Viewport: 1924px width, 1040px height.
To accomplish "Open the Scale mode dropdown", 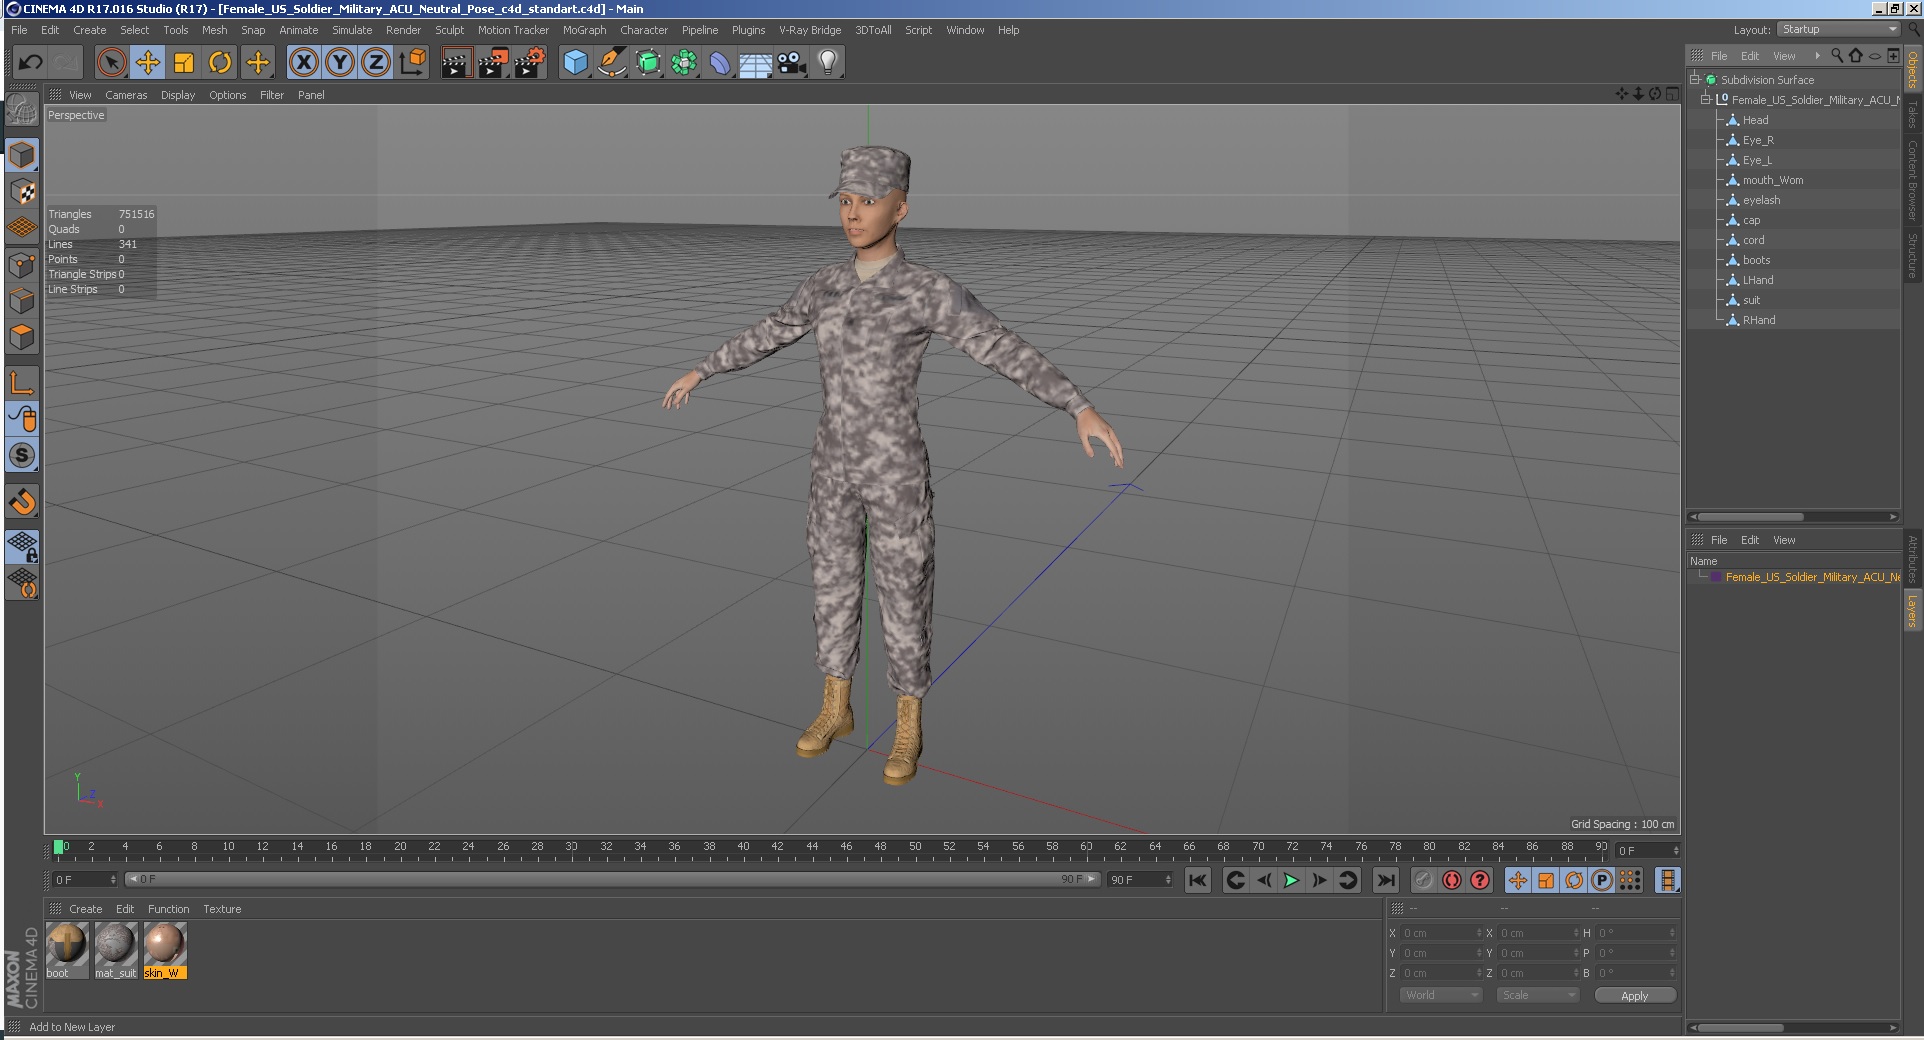I will pos(1537,995).
